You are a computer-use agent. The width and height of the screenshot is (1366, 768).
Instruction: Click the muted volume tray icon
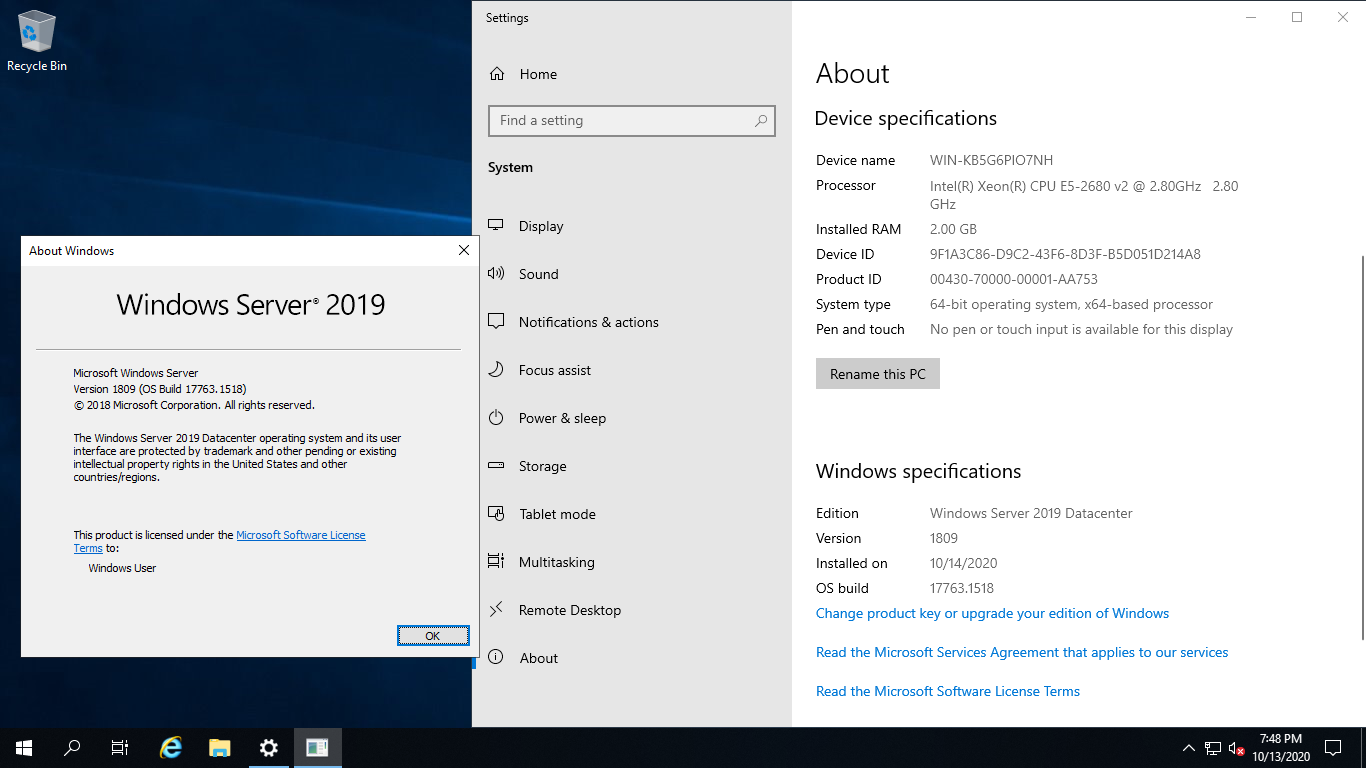pyautogui.click(x=1236, y=748)
